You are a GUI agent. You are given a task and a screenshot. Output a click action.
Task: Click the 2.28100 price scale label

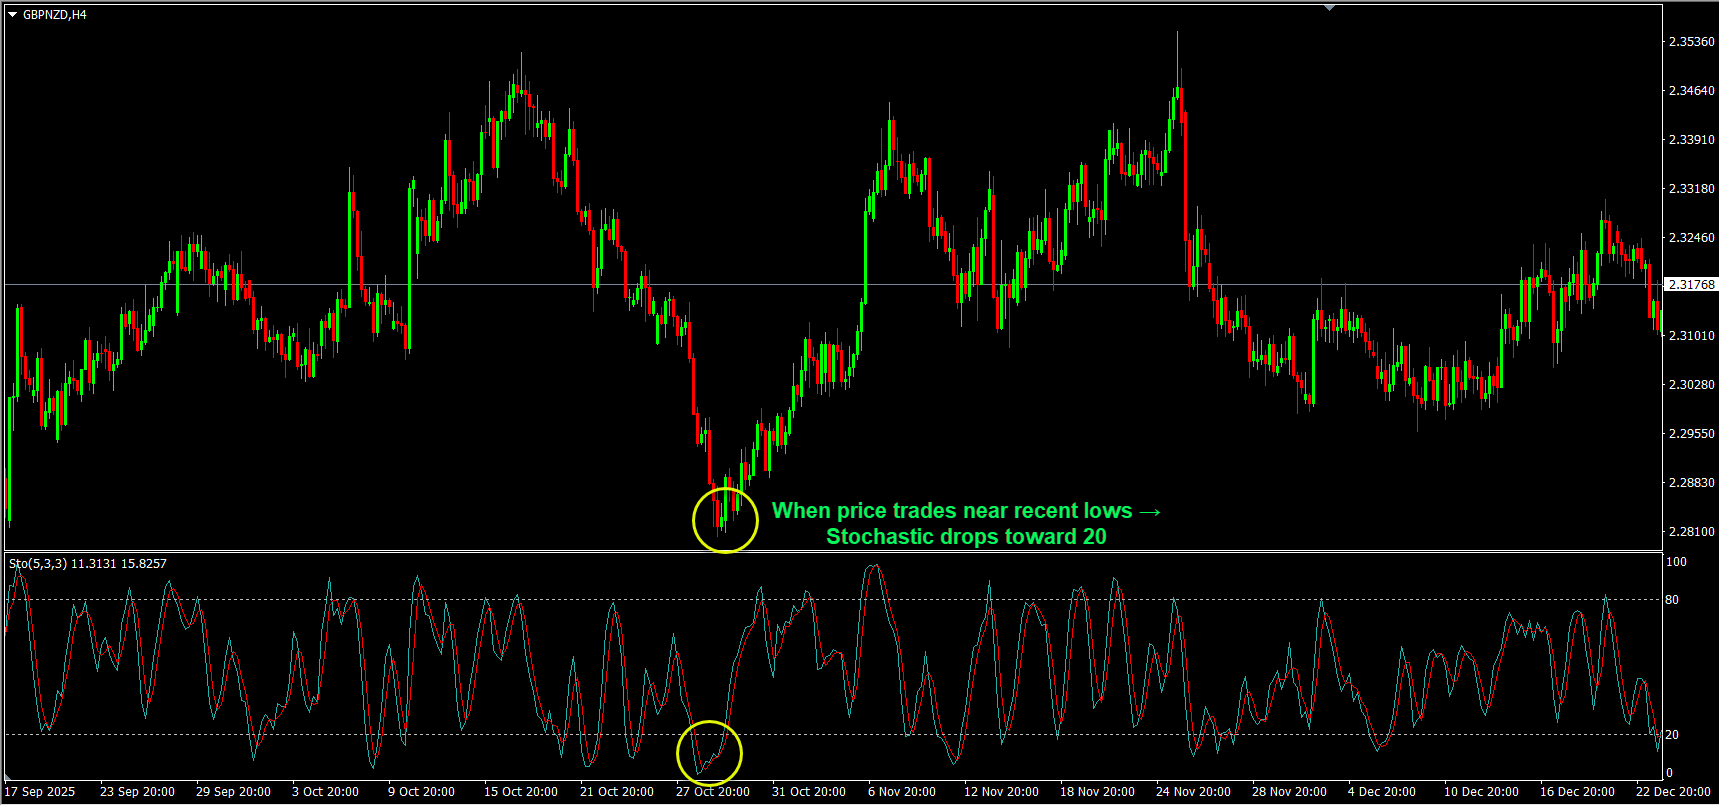coord(1690,532)
